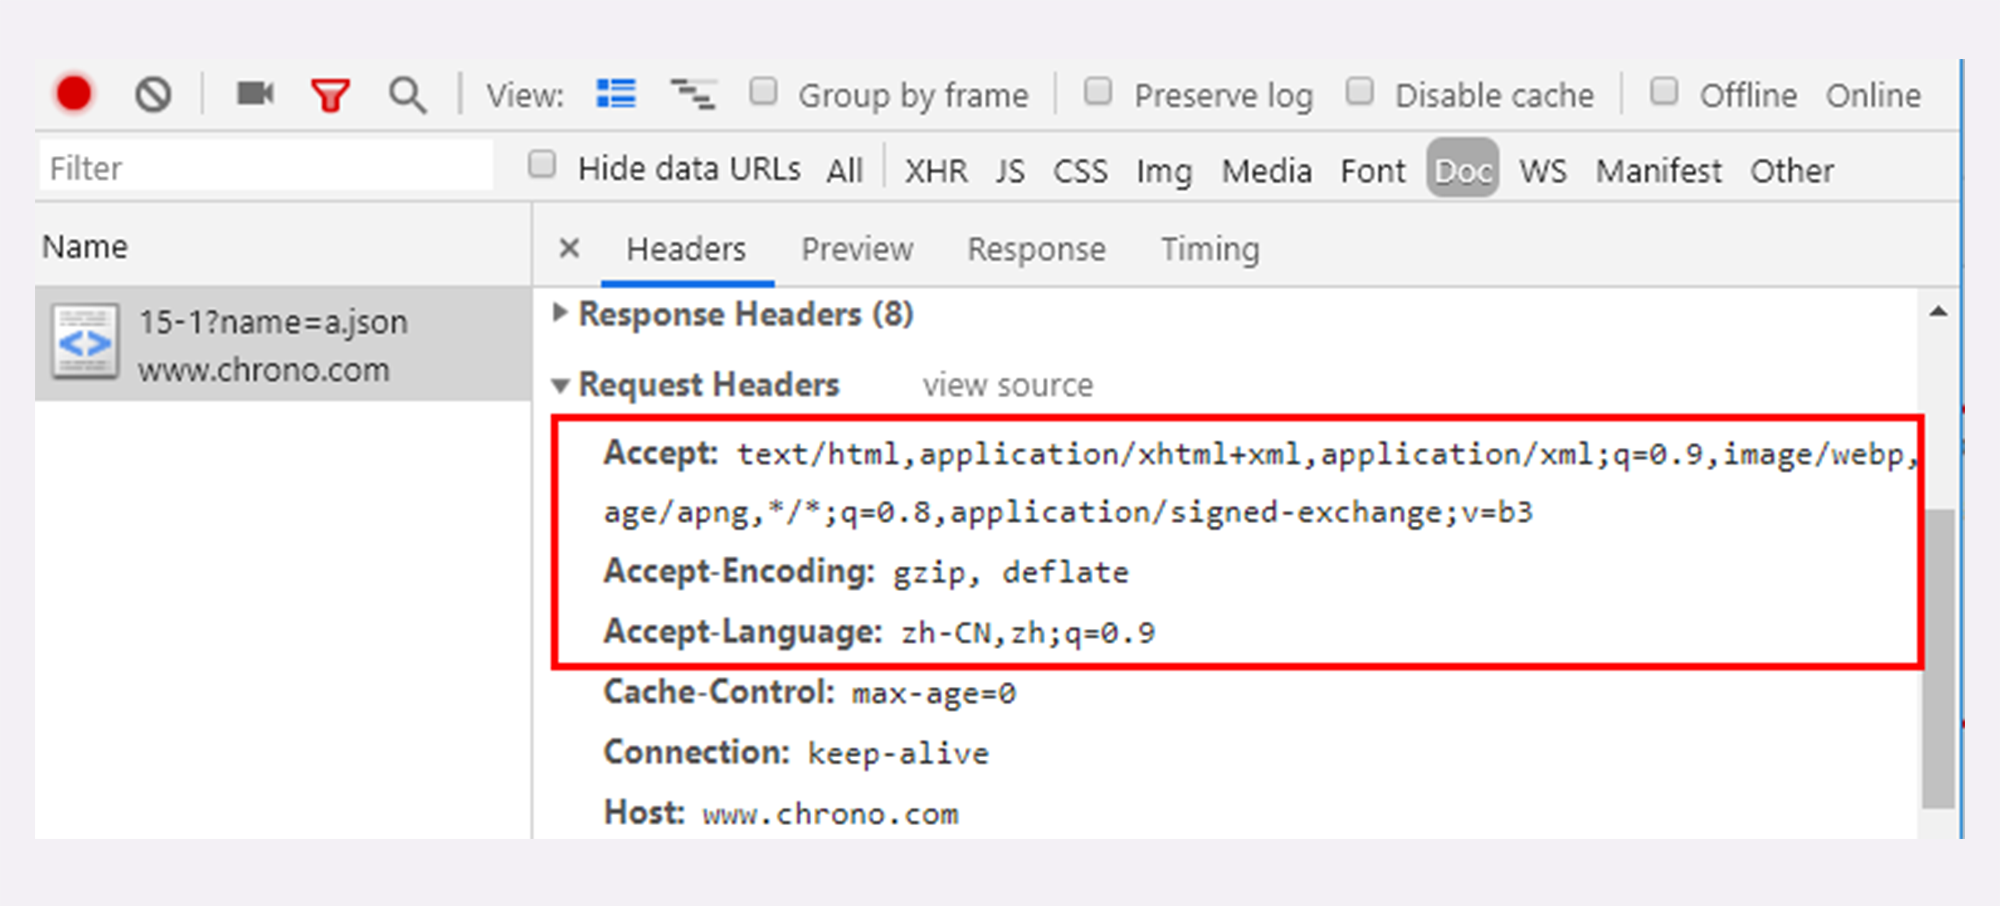The width and height of the screenshot is (2000, 906).
Task: Select the waterfall overview view icon
Action: pos(692,94)
